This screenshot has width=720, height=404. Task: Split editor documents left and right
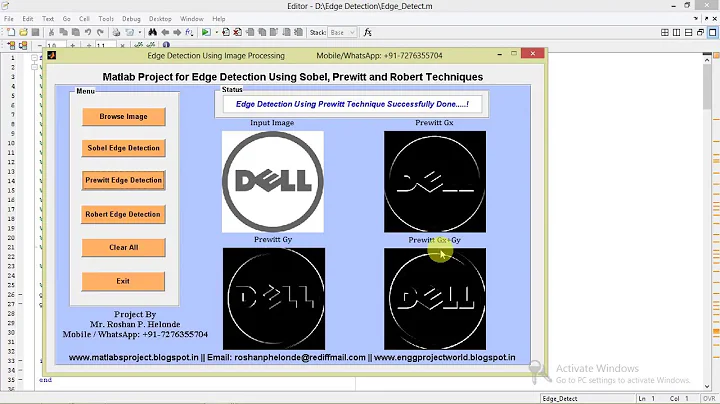pyautogui.click(x=676, y=32)
